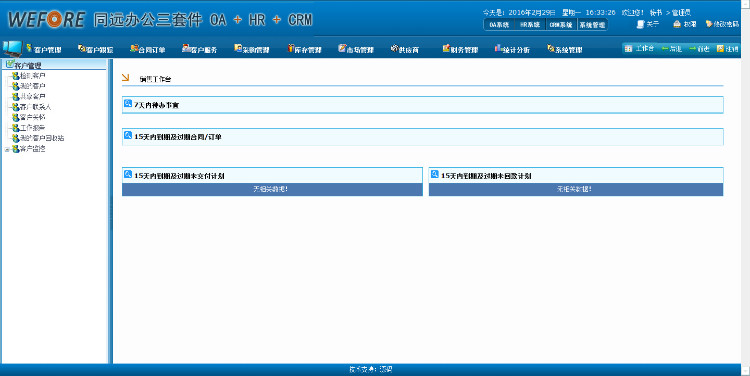The height and width of the screenshot is (376, 750).
Task: Click the 无相关数据 row in the 未交付计划 panel
Action: pyautogui.click(x=272, y=189)
